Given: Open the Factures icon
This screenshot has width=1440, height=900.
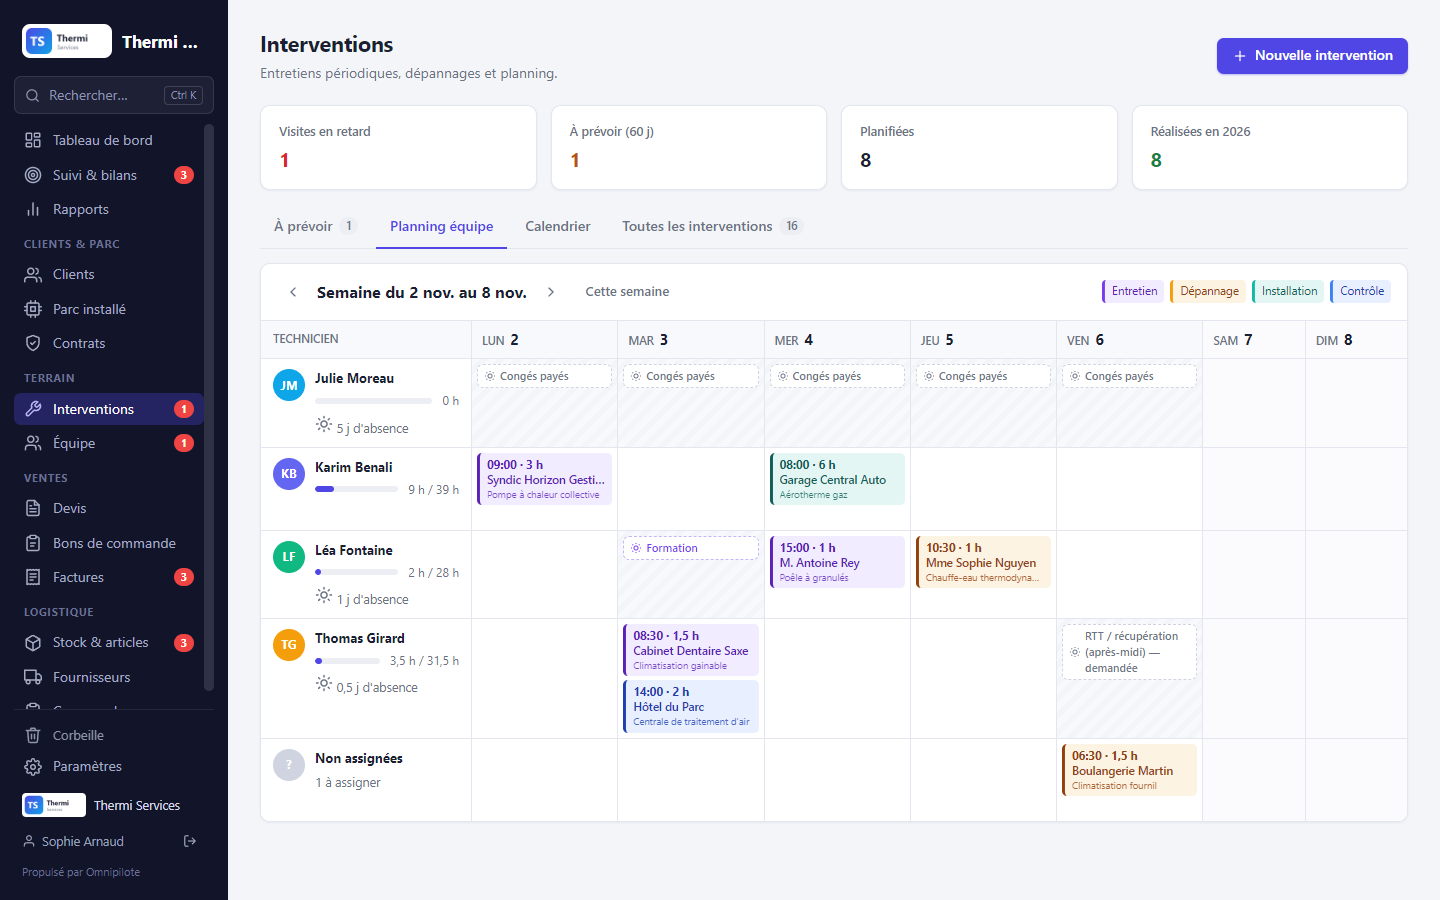Looking at the screenshot, I should click(x=33, y=577).
